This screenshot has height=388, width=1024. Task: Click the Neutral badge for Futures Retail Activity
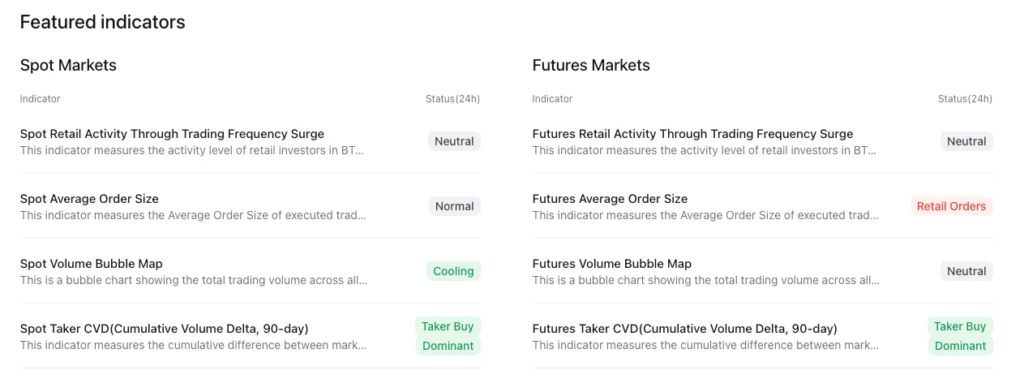point(967,141)
